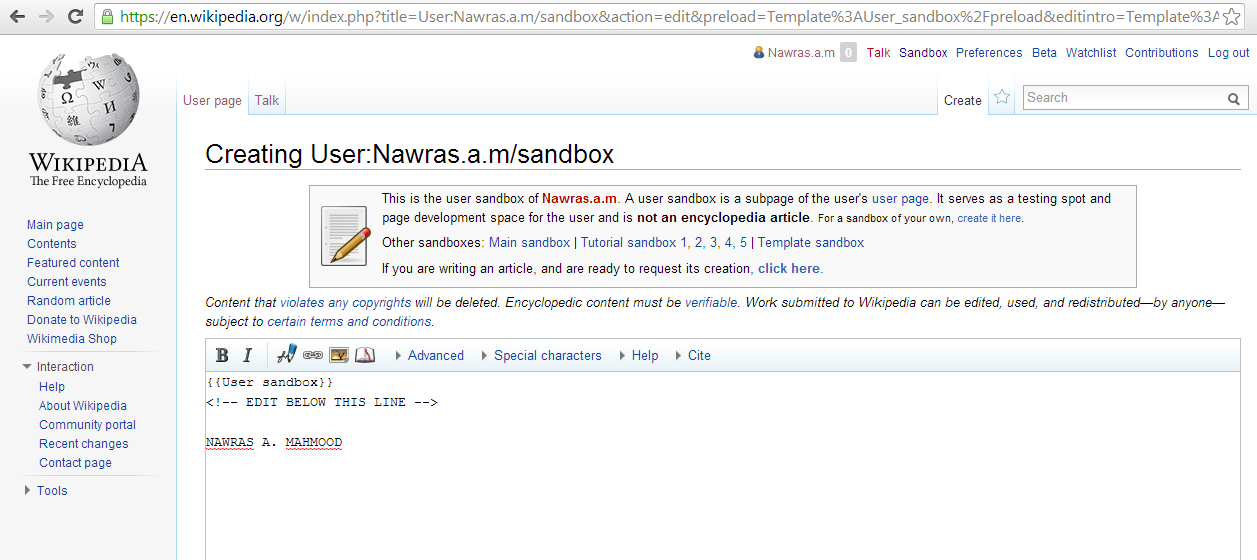Open your Watchlist
This screenshot has height=560, width=1257.
(x=1091, y=53)
